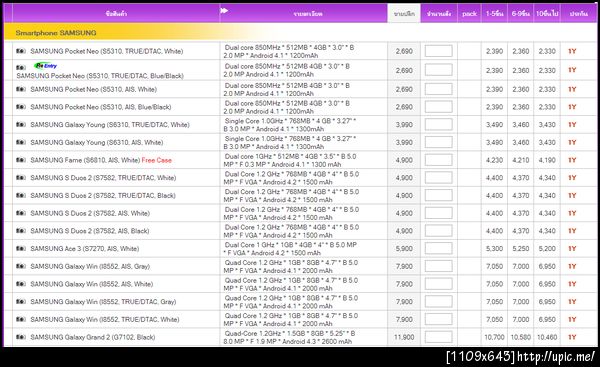Click camera icon for S Duos 2 TRUE/DTAC Black
Viewport: 600px width, 367px height.
(21, 196)
